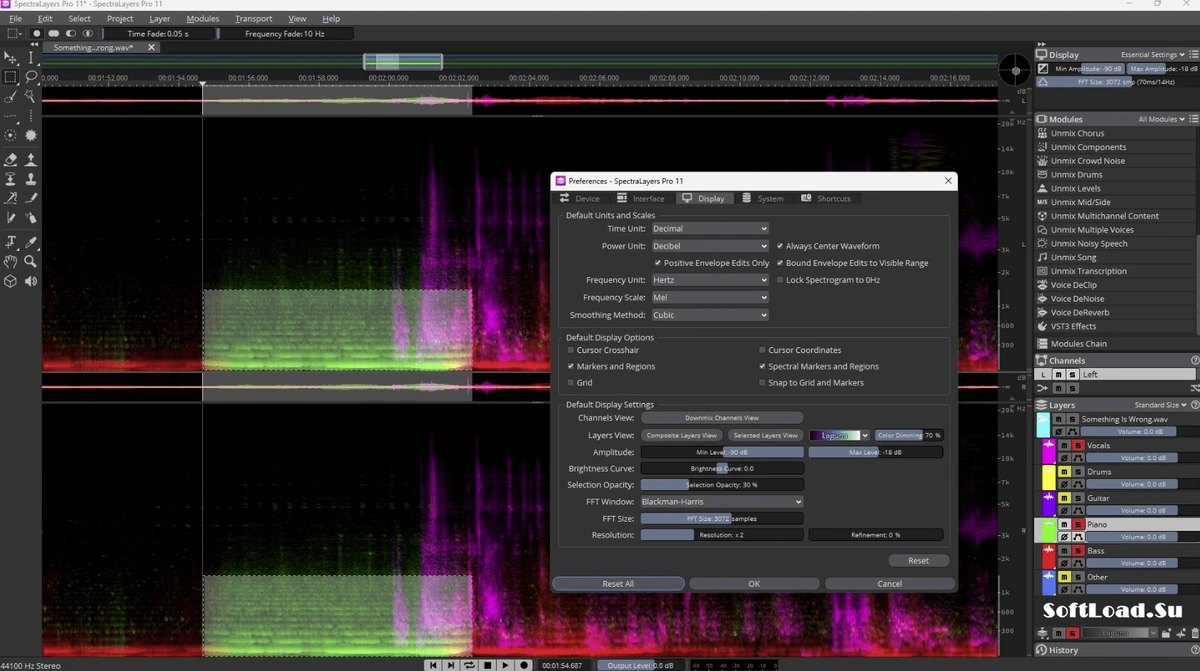Open the Power Unit dropdown

pyautogui.click(x=710, y=246)
